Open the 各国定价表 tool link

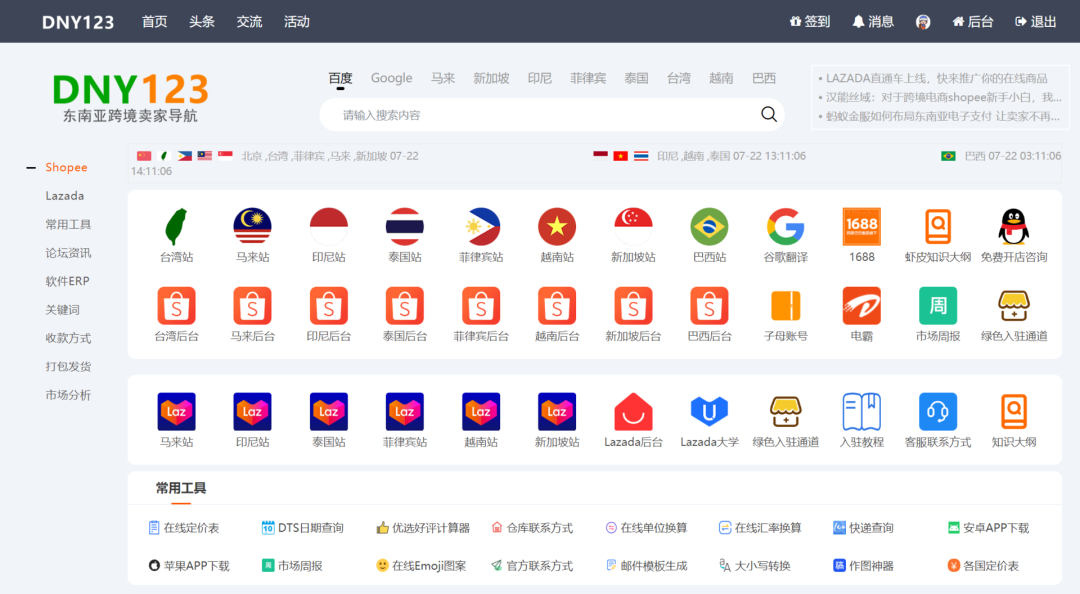pyautogui.click(x=983, y=566)
